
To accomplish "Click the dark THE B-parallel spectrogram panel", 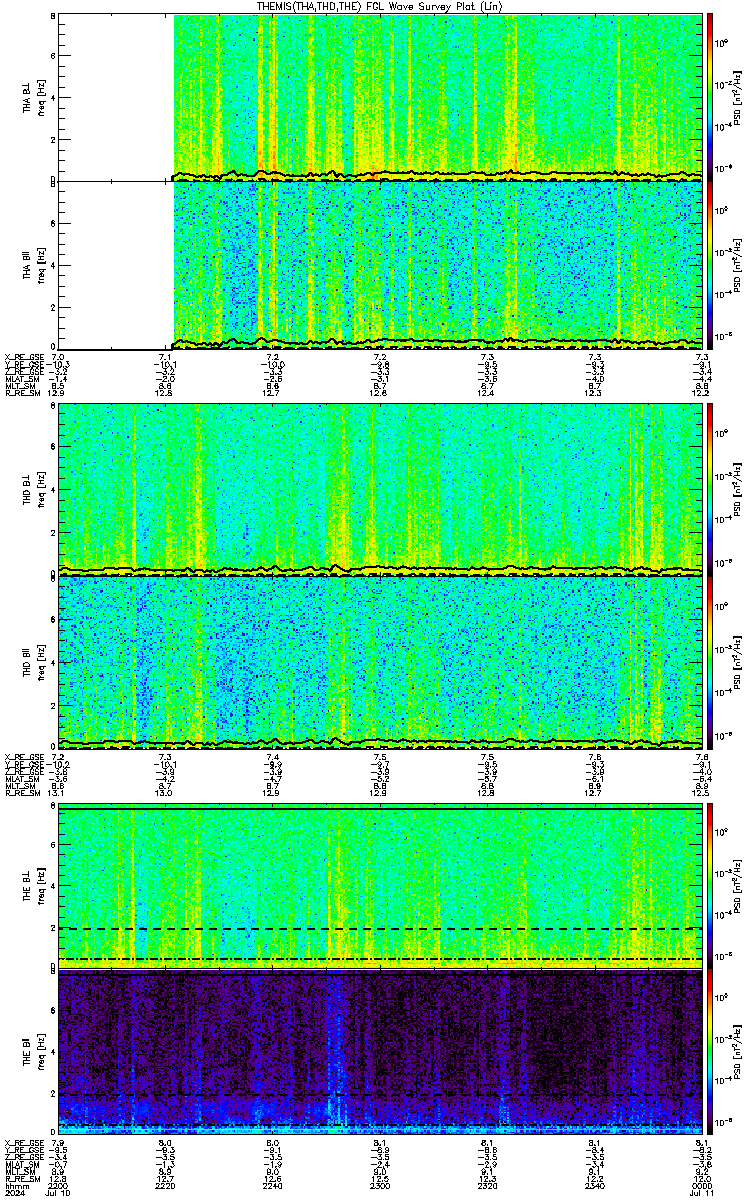I will (x=379, y=1054).
